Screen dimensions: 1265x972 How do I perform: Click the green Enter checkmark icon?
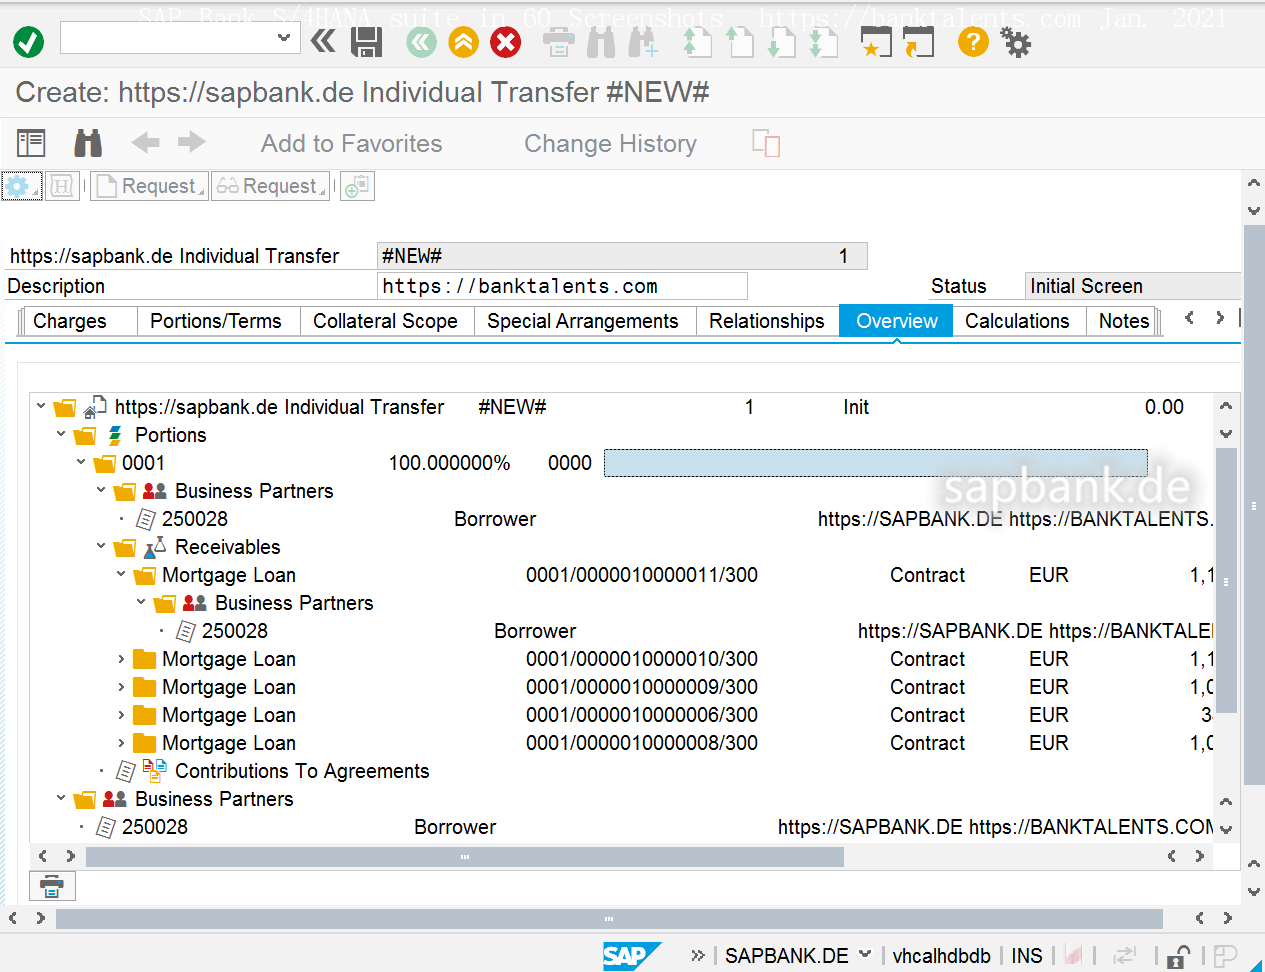(x=28, y=42)
